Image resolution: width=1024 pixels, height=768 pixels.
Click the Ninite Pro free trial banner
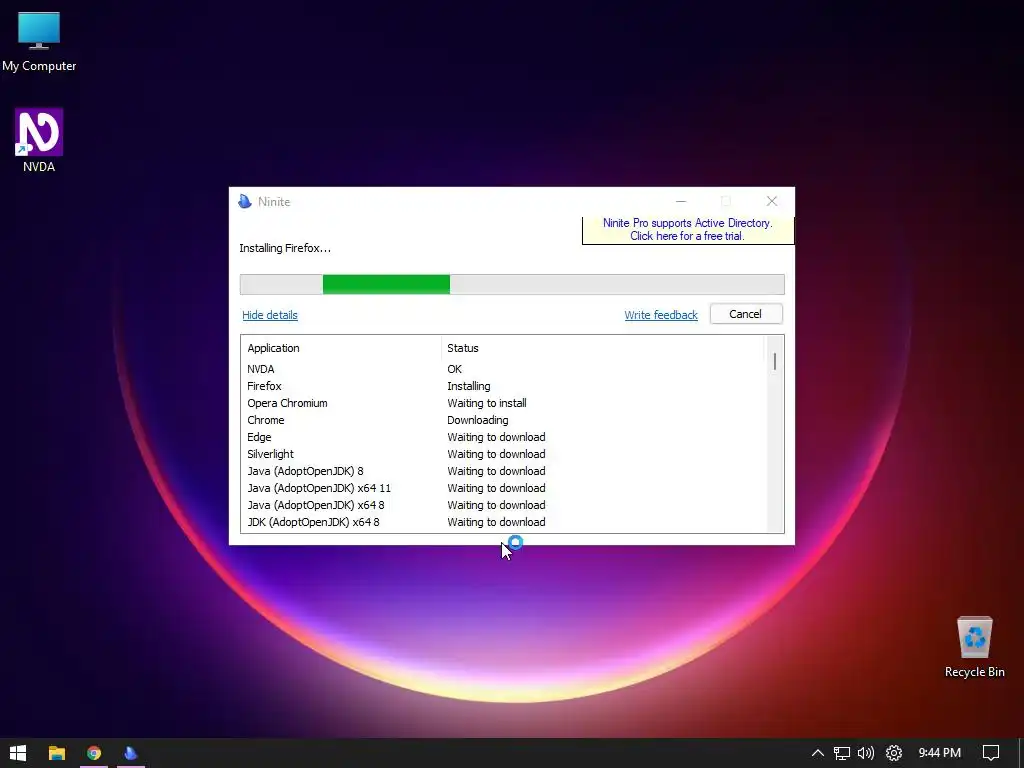click(x=688, y=229)
